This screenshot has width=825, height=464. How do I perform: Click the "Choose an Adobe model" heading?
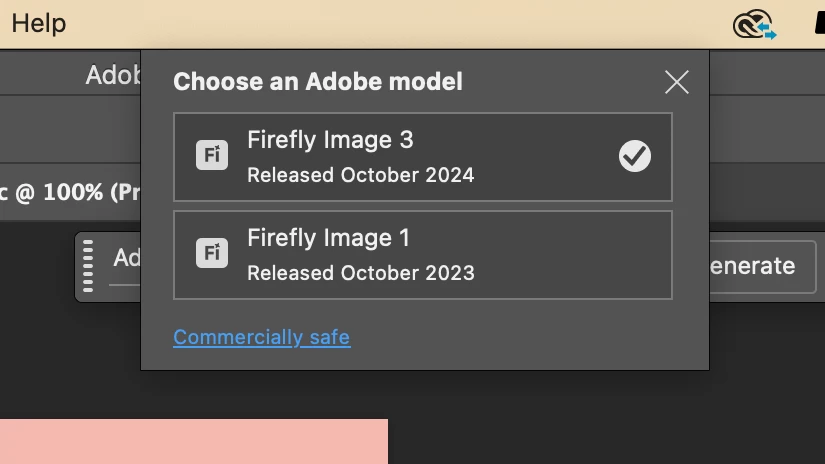click(x=318, y=82)
